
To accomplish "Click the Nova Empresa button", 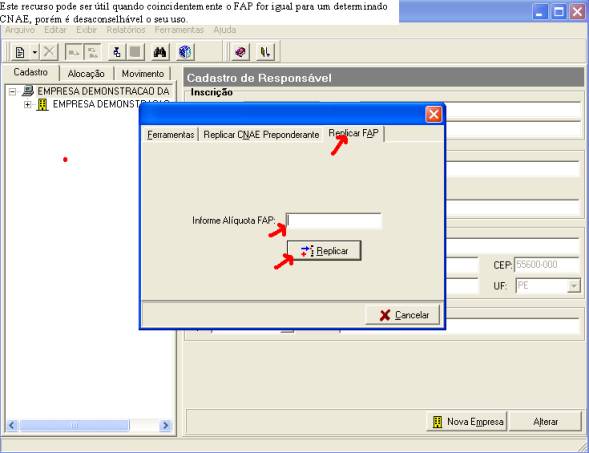I will pos(467,421).
